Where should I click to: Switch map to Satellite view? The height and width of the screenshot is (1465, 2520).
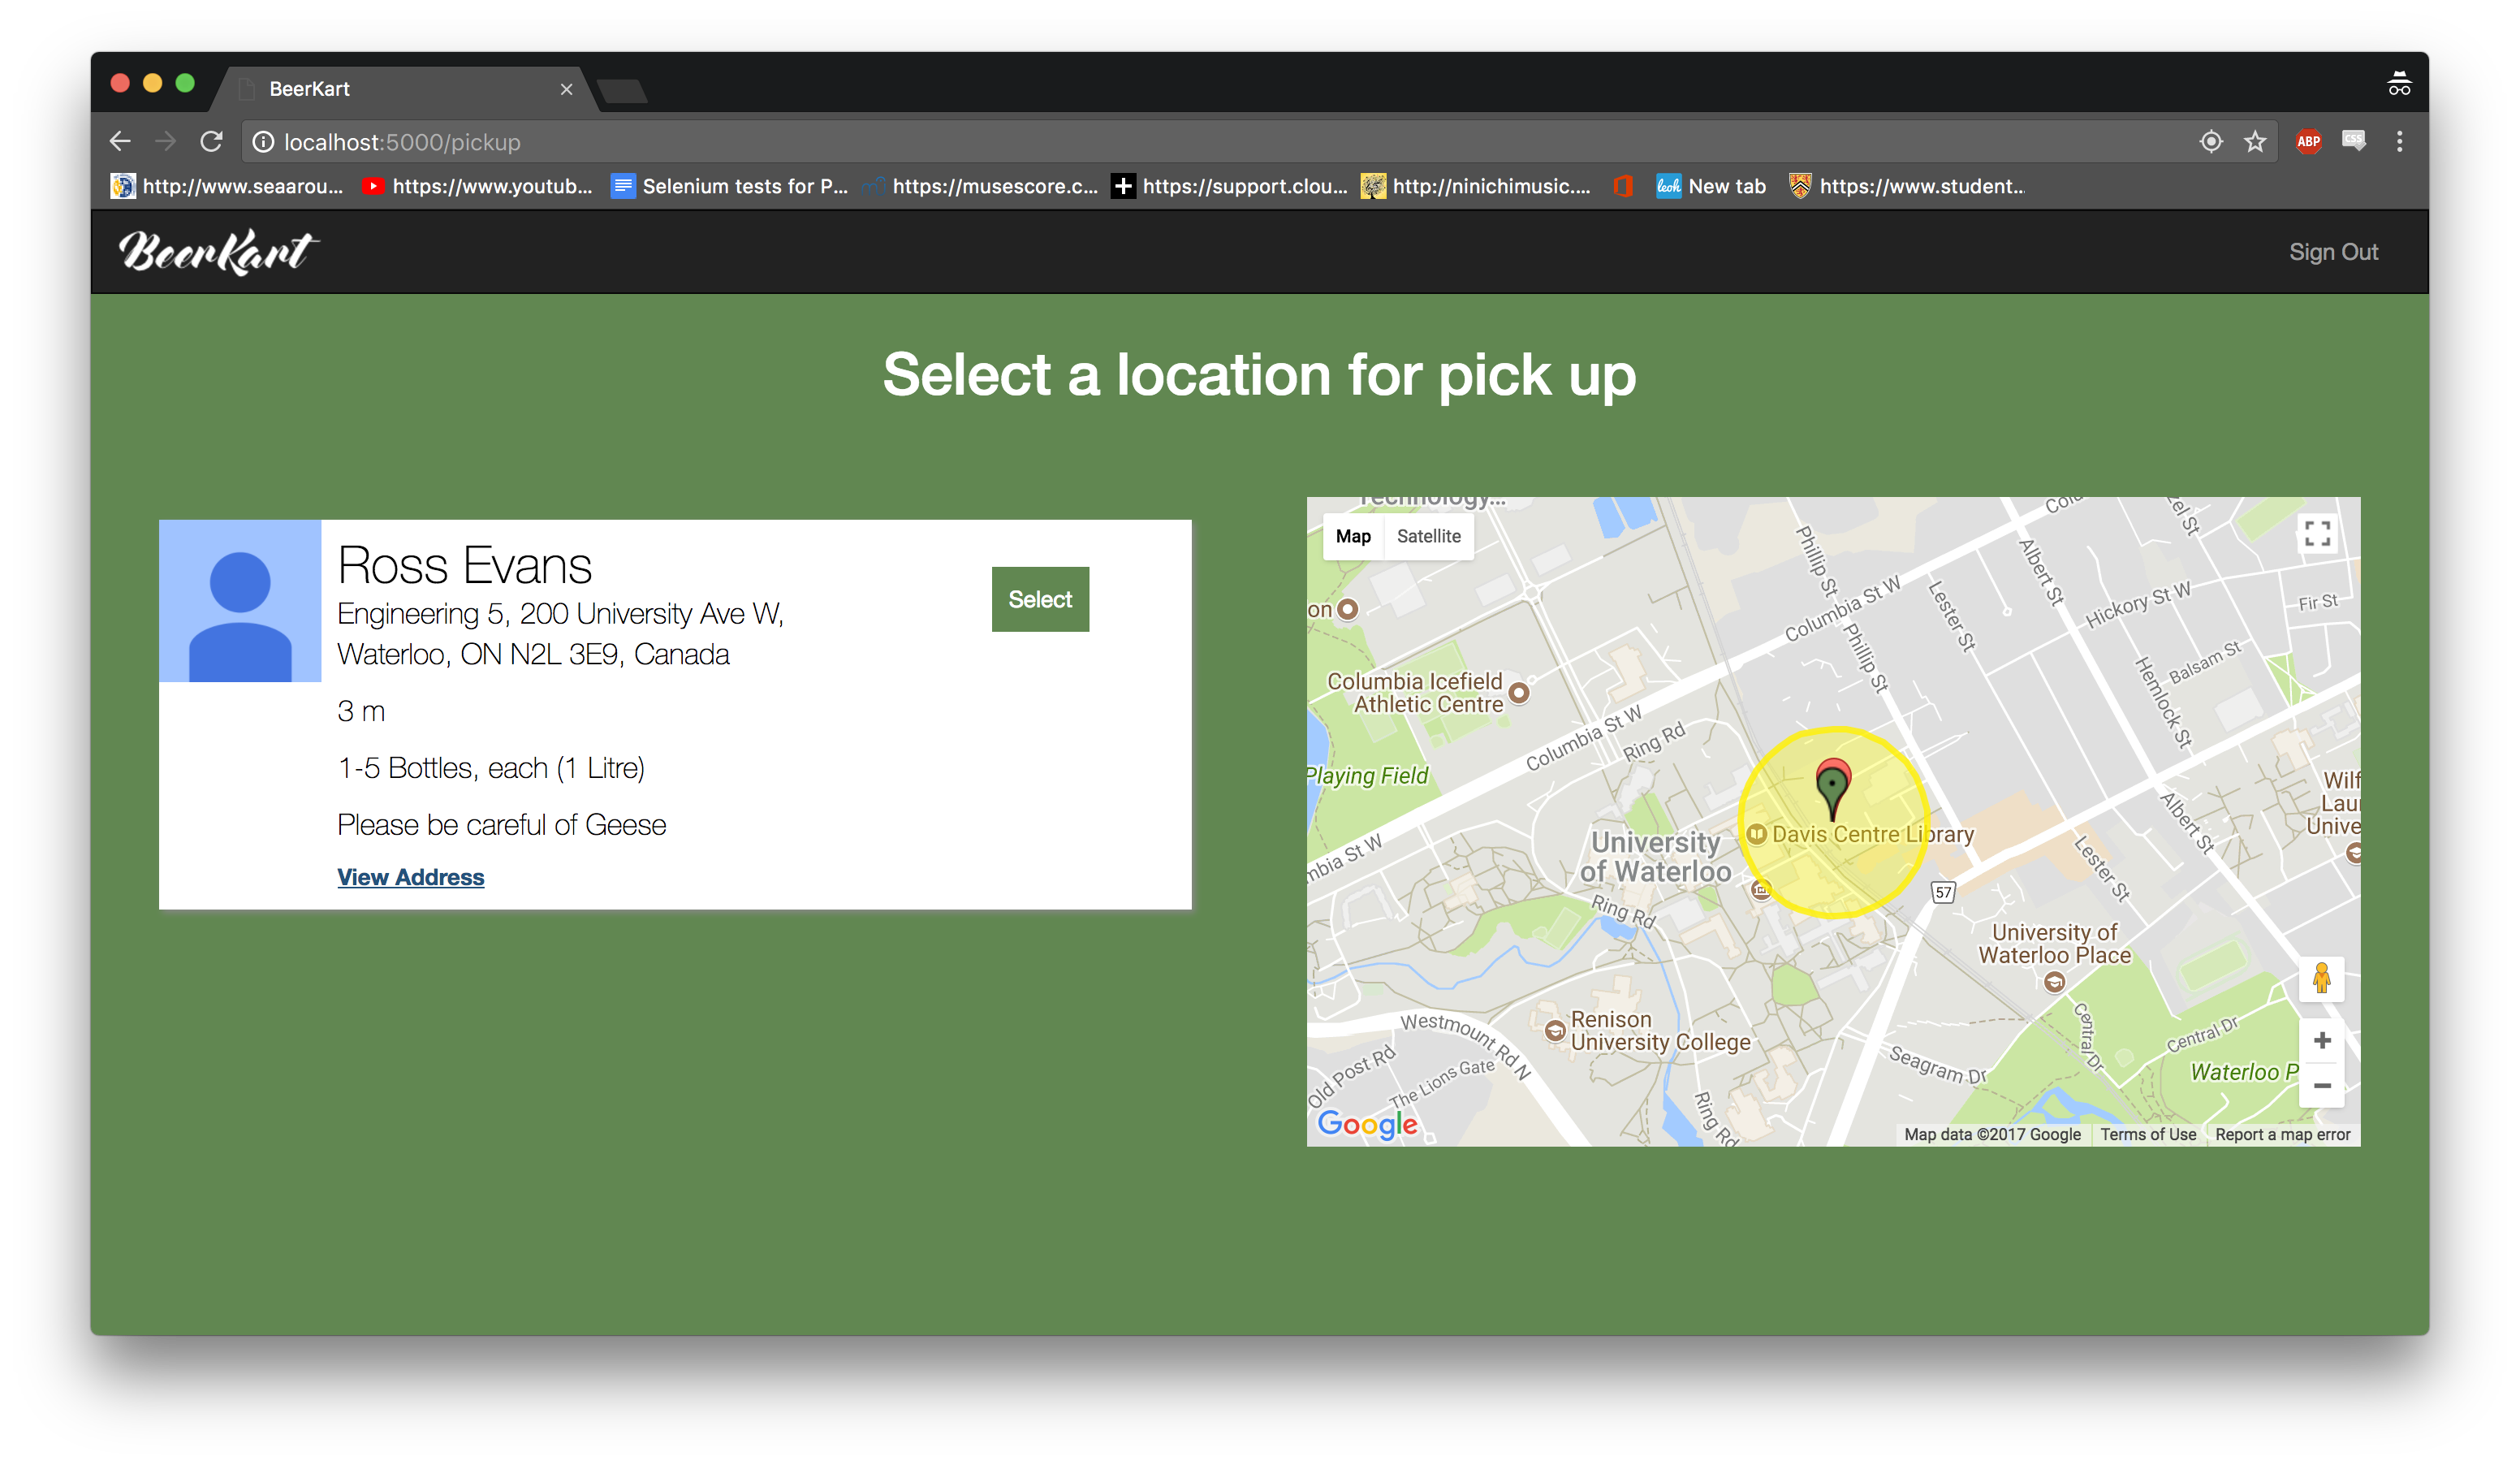pos(1428,536)
